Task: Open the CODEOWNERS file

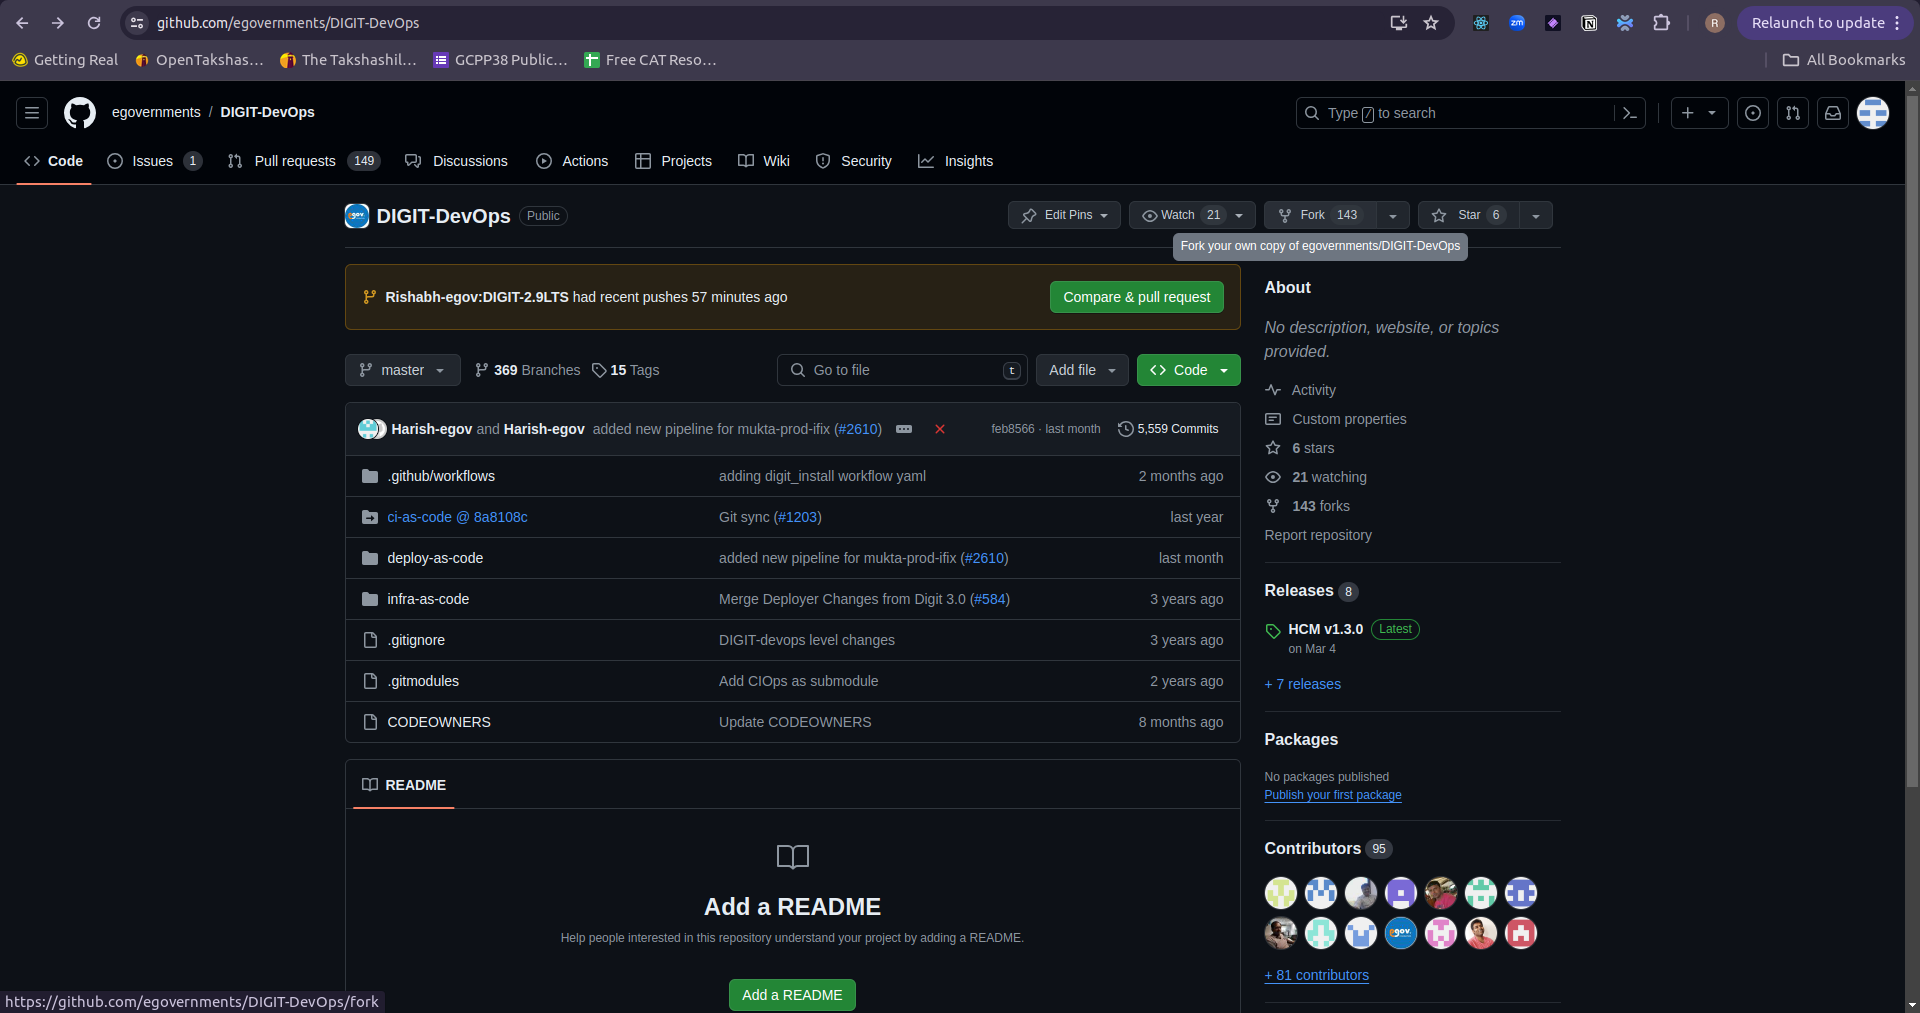Action: coord(439,722)
